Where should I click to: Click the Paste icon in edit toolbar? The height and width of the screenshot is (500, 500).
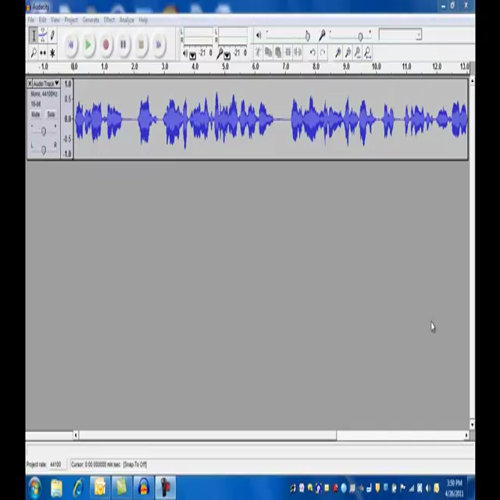(x=278, y=52)
